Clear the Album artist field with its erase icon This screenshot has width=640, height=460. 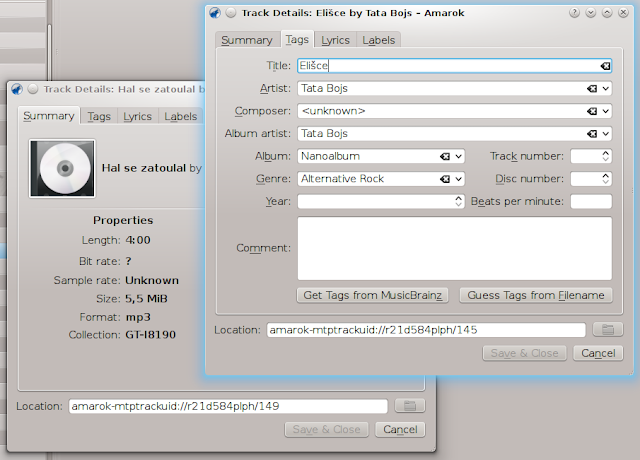(x=592, y=134)
